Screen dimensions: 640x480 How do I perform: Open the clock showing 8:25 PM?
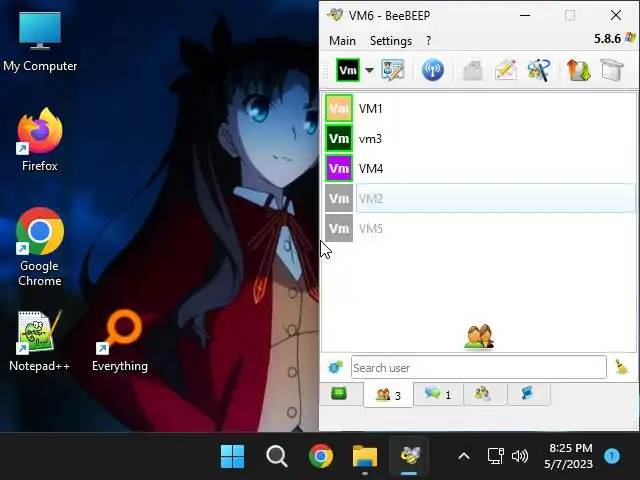570,456
